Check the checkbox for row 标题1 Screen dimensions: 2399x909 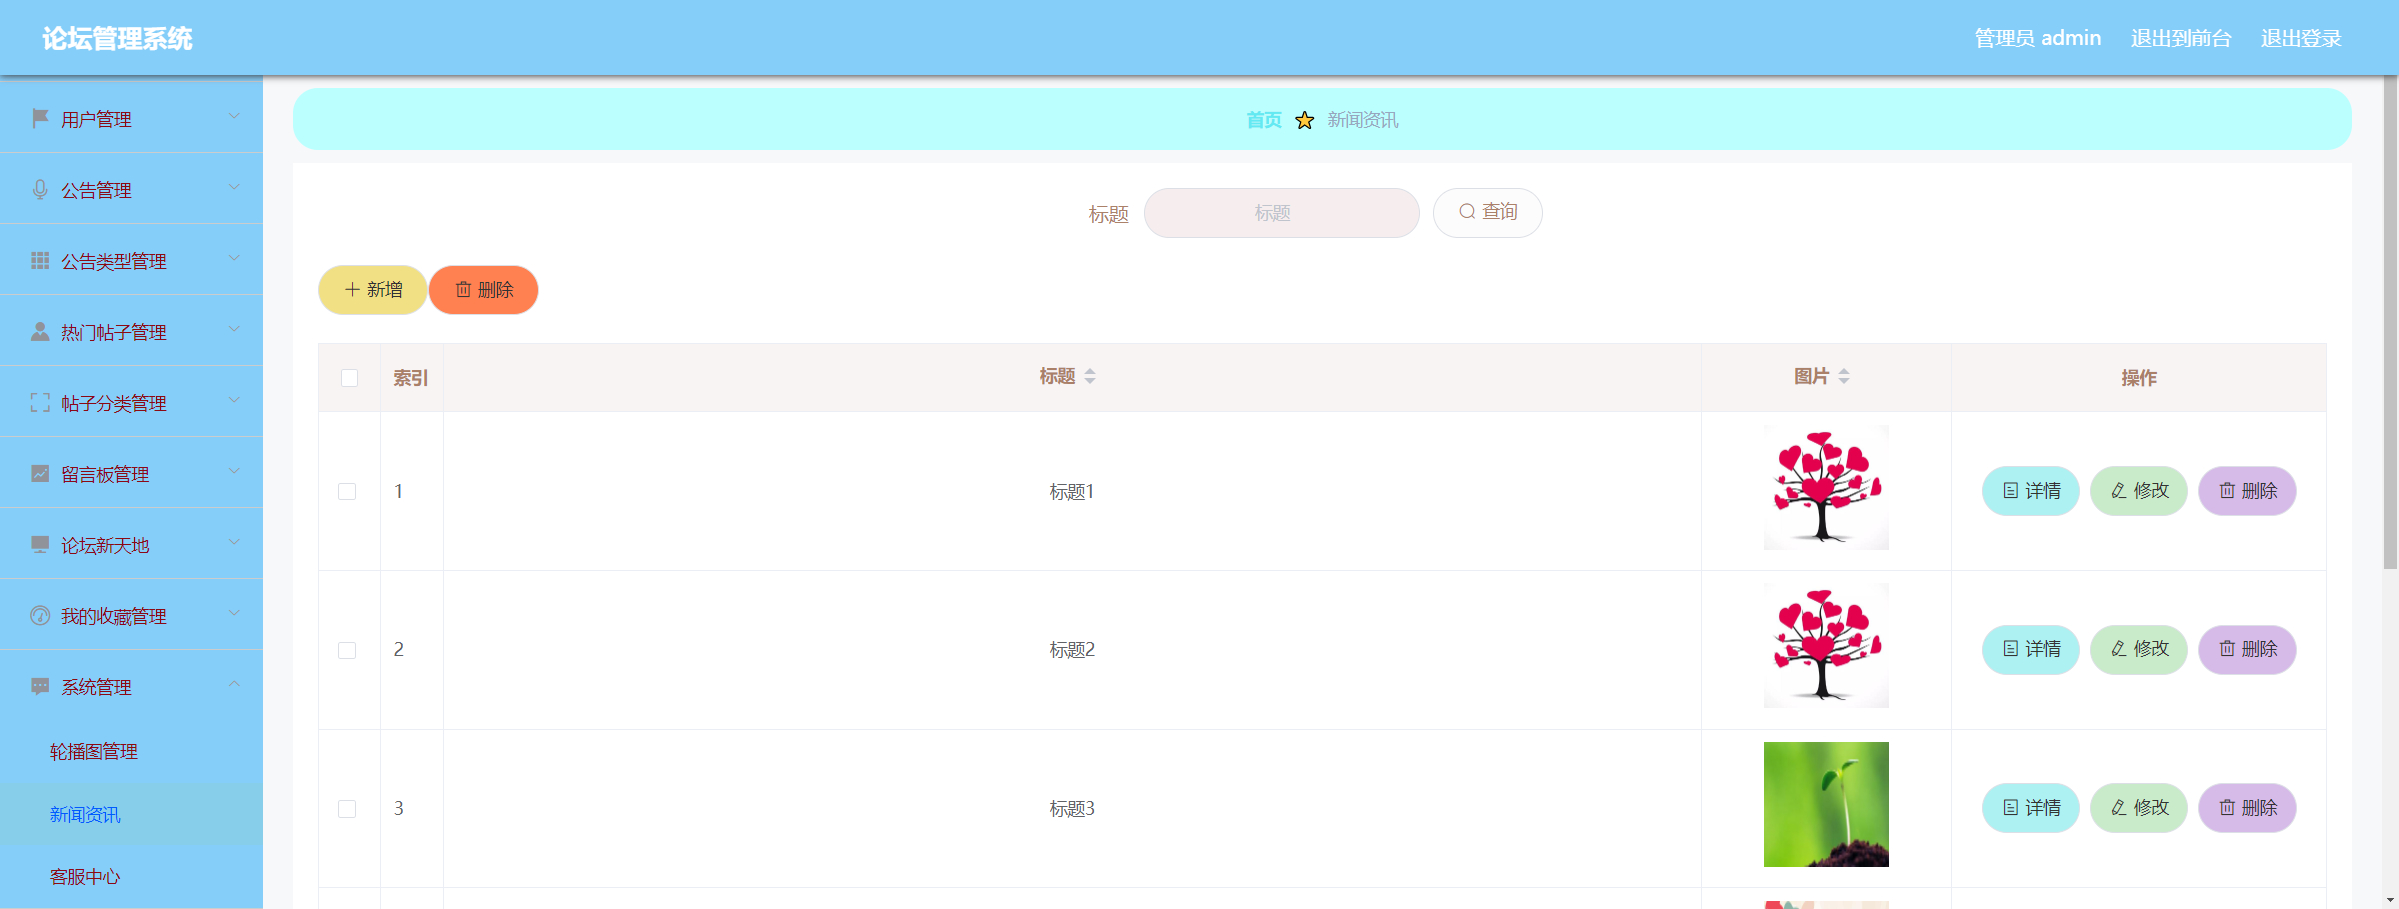coord(347,491)
